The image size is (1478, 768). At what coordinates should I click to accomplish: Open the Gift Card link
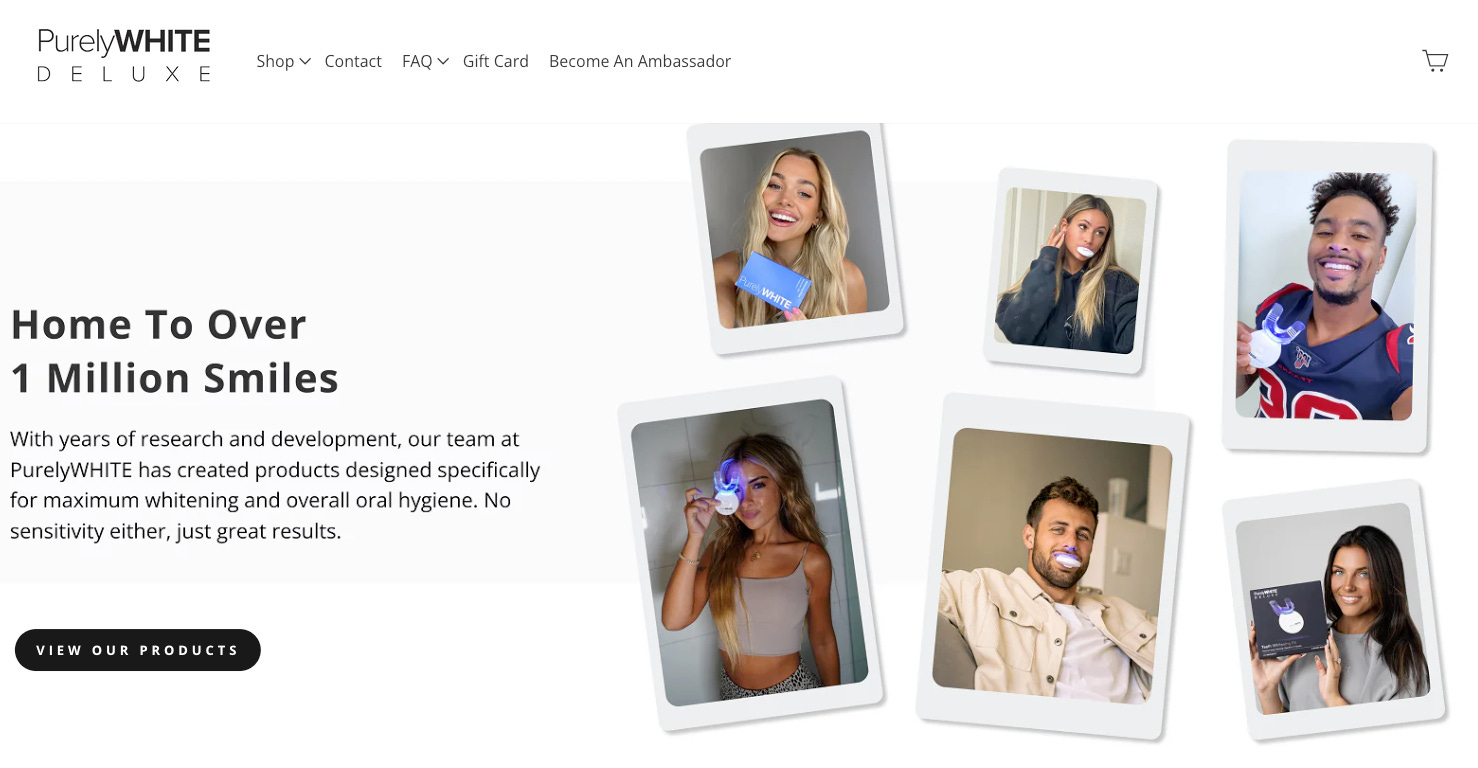[x=495, y=62]
